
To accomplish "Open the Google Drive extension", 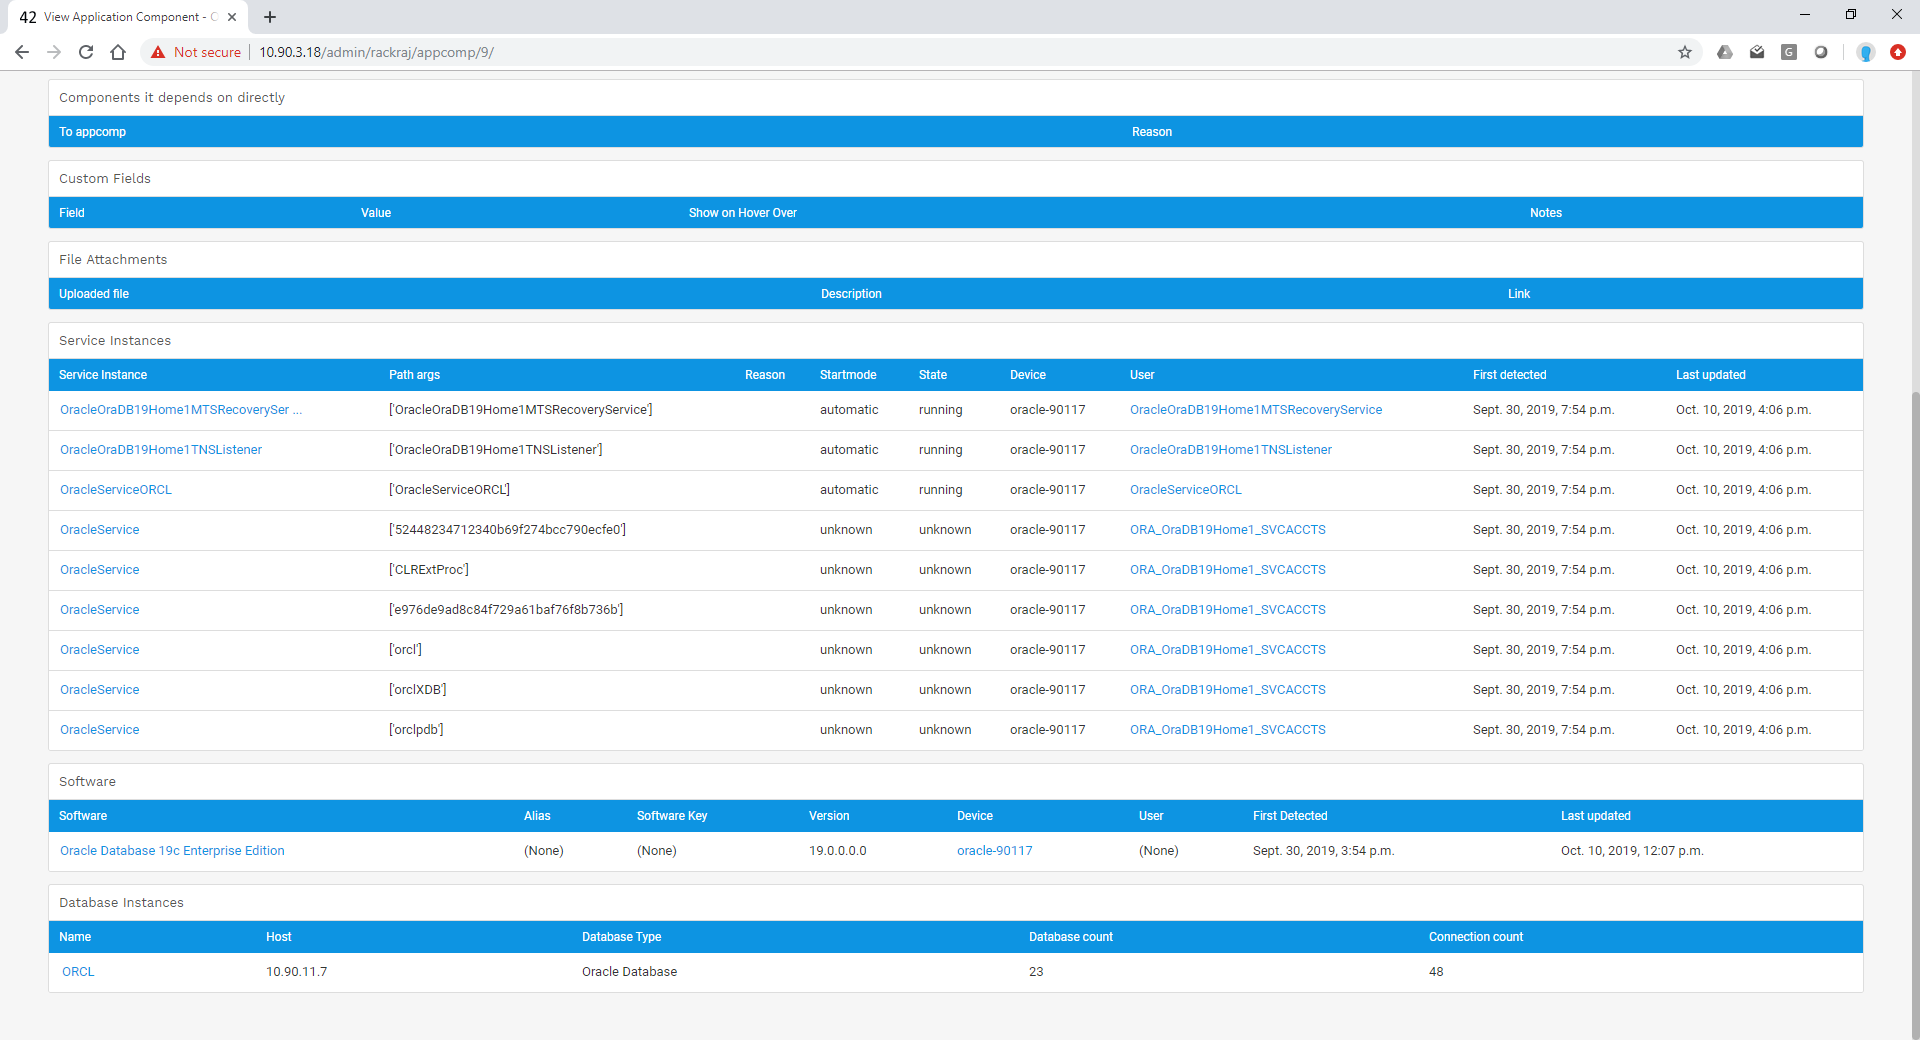I will tap(1725, 52).
